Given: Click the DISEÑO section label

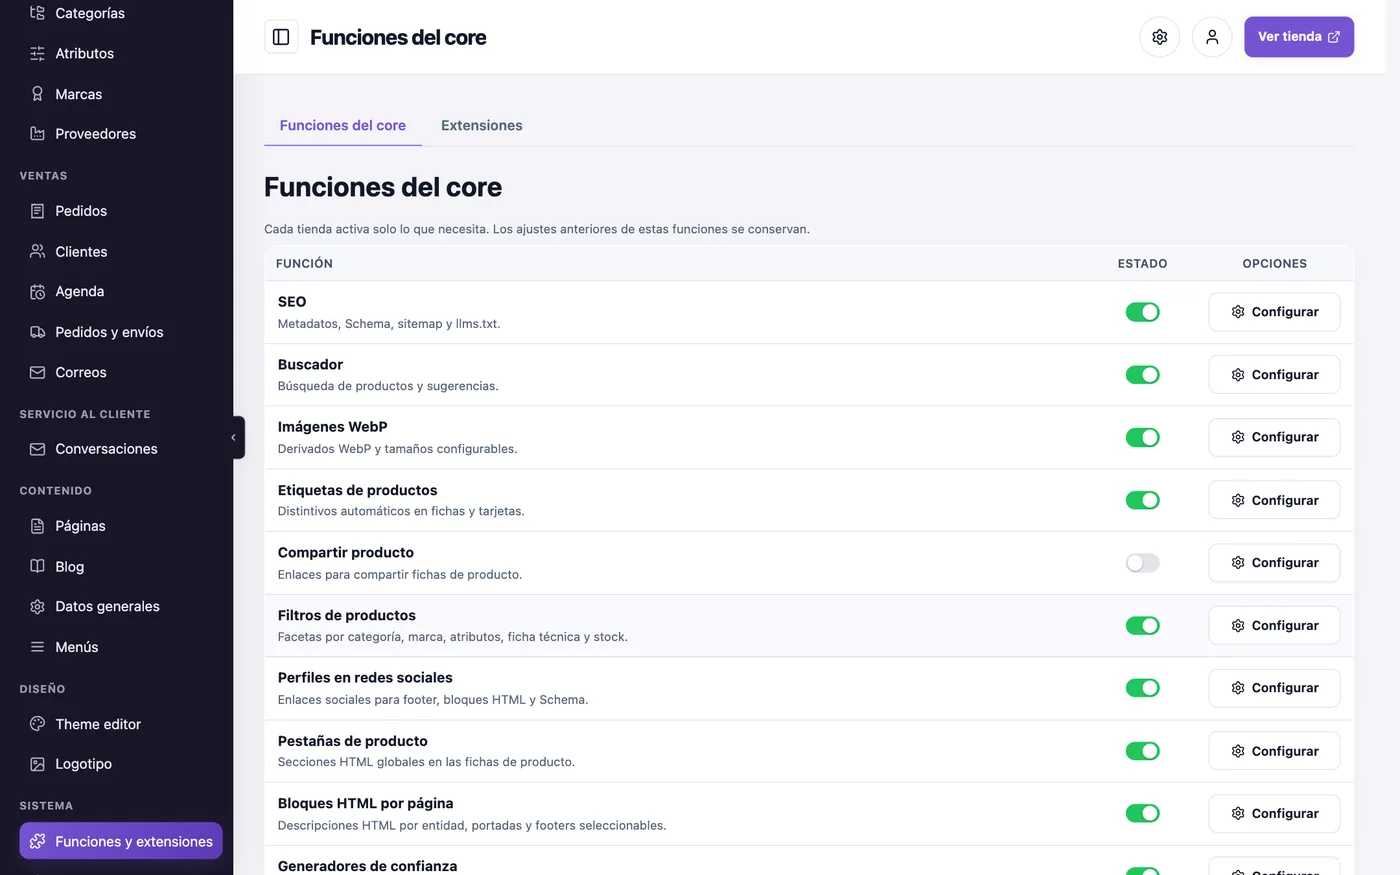Looking at the screenshot, I should 42,689.
